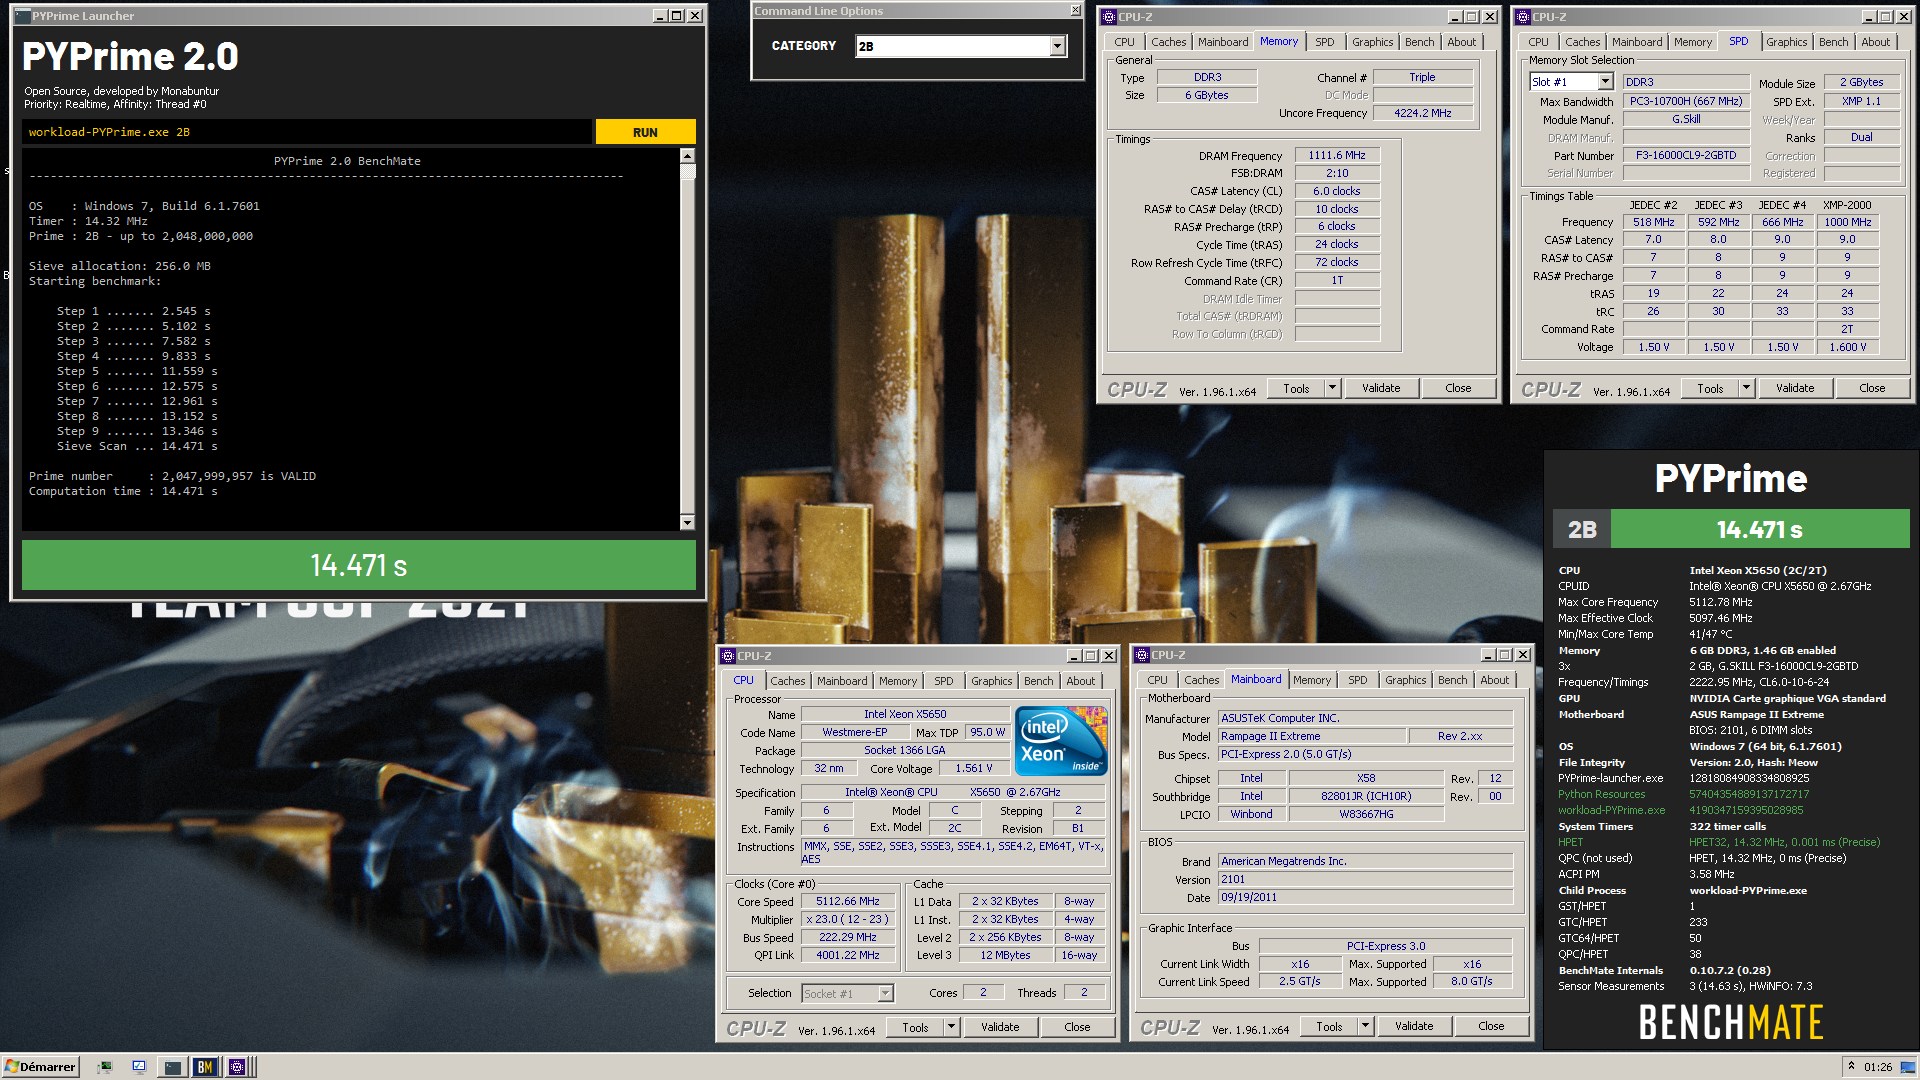
Task: Click the PYPrime Launcher title bar icon
Action: (x=22, y=16)
